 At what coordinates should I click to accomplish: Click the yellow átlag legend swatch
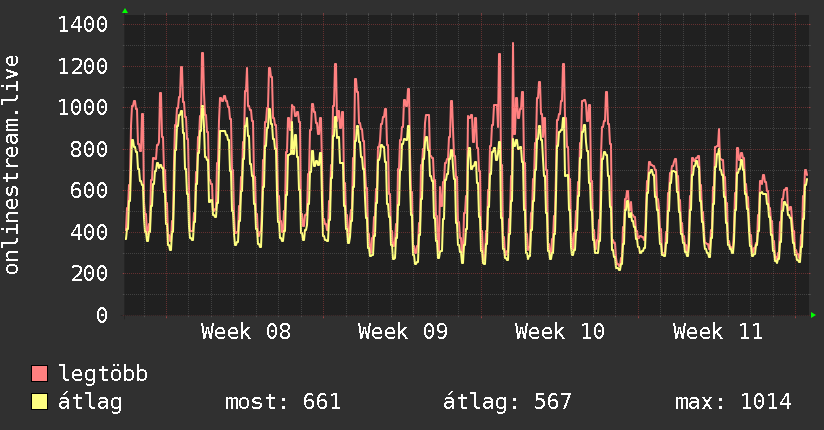(39, 402)
